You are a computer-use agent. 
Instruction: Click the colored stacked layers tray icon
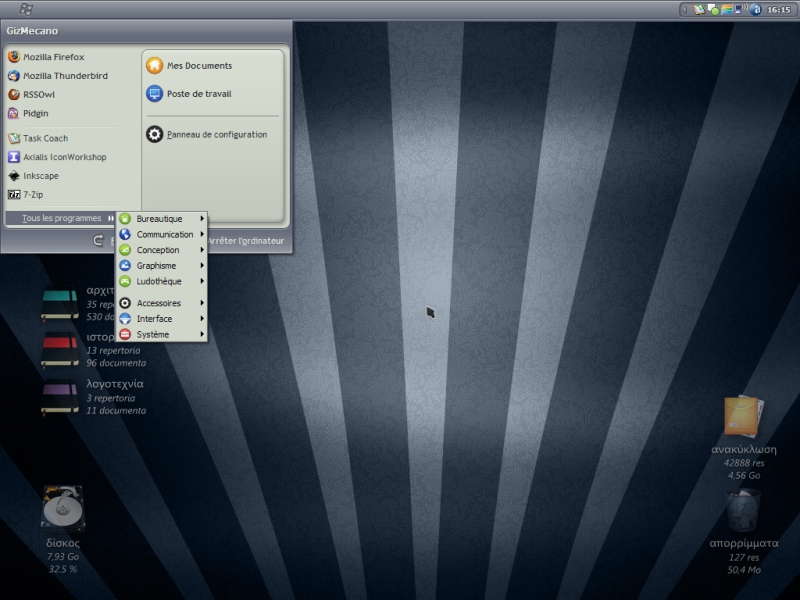coord(727,9)
